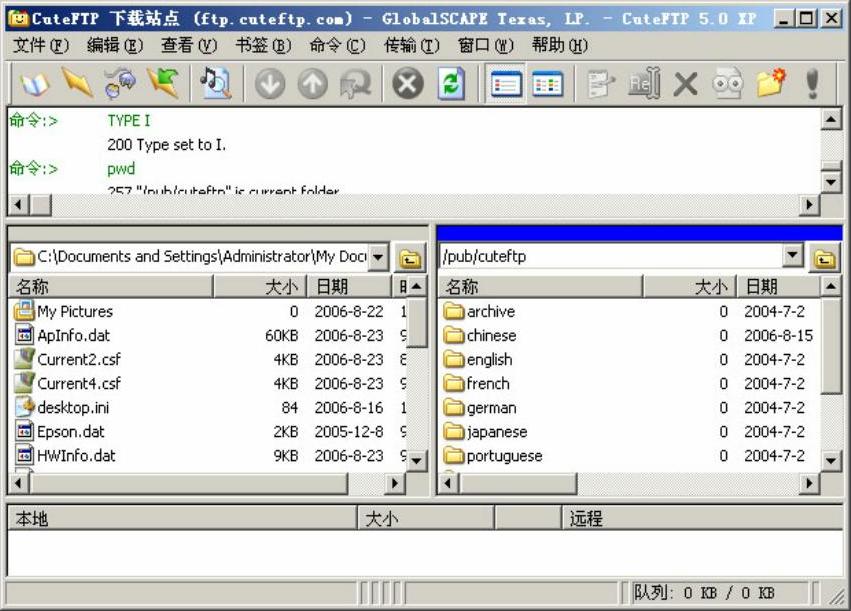Click the greyed transfer-retry arrow icon
Viewport: 851px width, 611px height.
[355, 84]
